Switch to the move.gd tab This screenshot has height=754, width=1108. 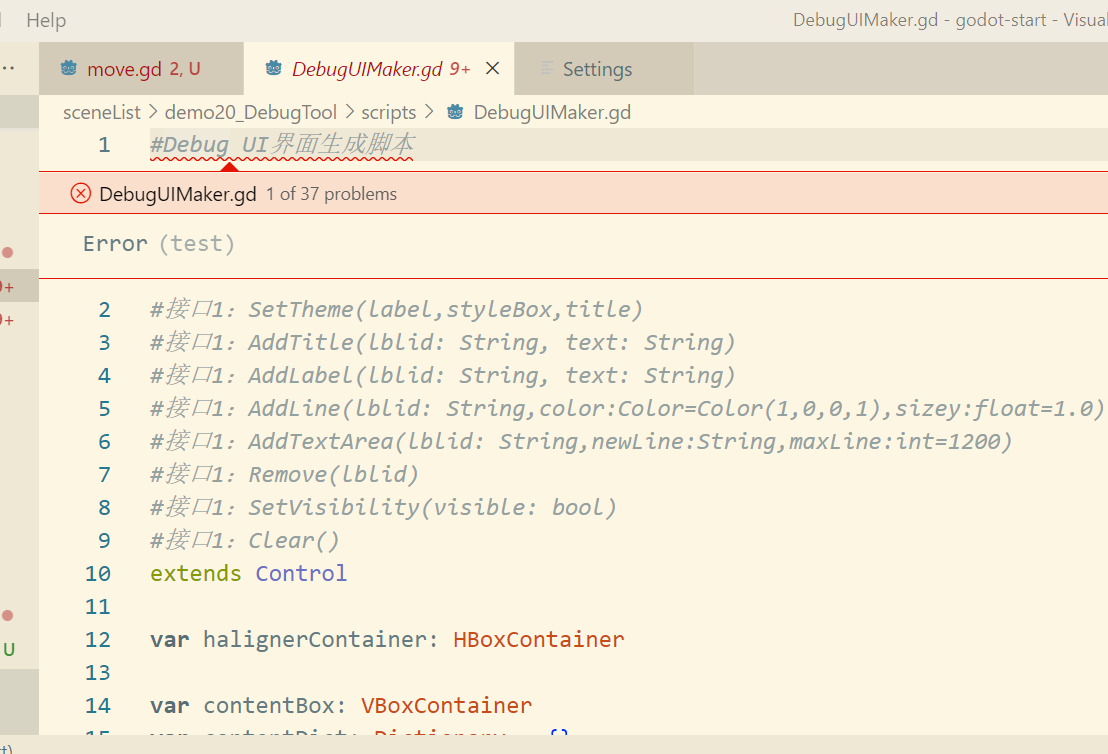pyautogui.click(x=141, y=69)
